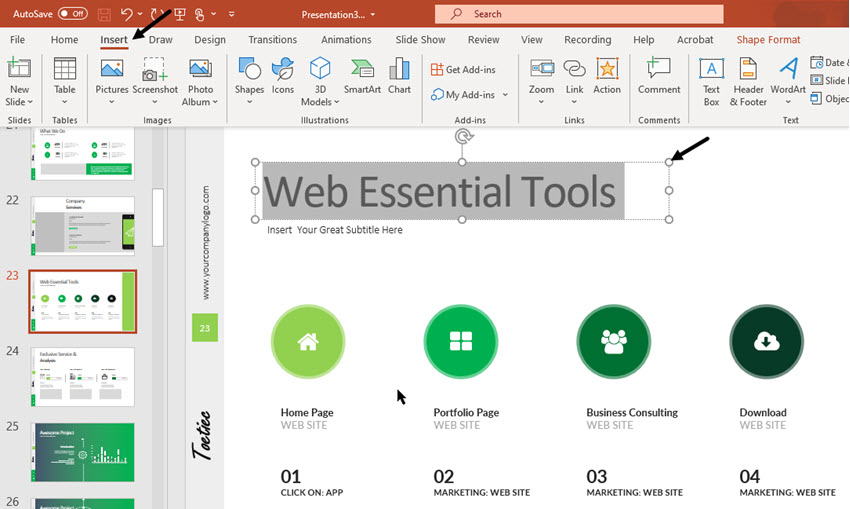
Task: Click the rotation handle above title
Action: tap(463, 136)
